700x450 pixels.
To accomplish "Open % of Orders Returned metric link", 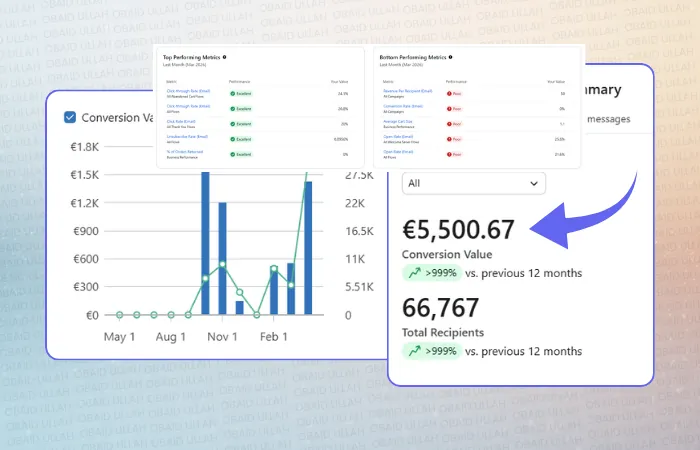I will click(x=185, y=152).
